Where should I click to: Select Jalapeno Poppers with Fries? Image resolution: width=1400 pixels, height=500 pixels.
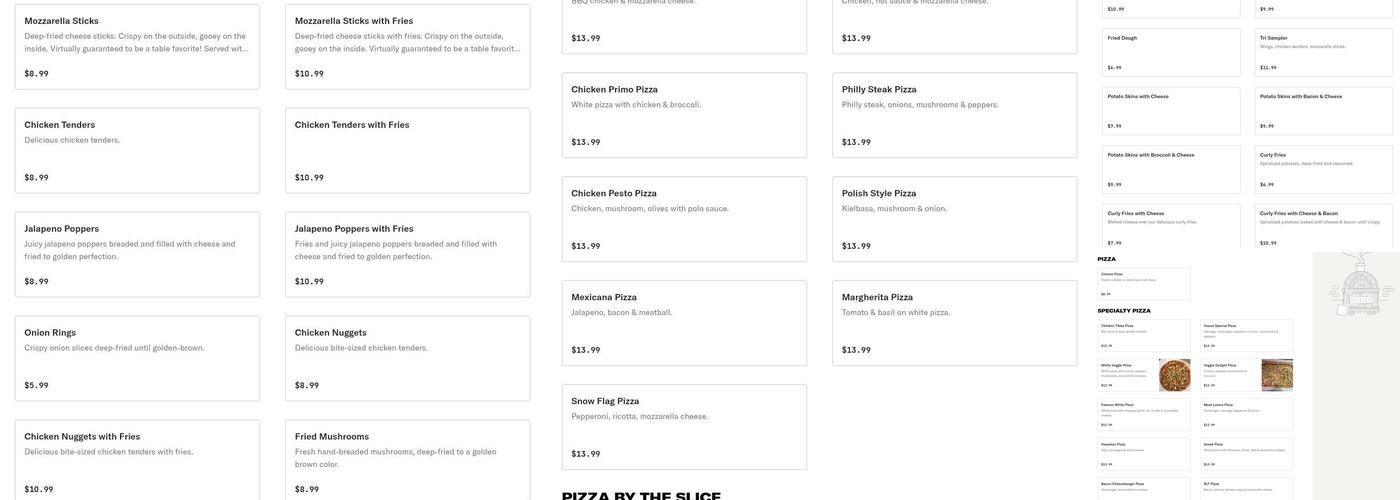point(408,255)
